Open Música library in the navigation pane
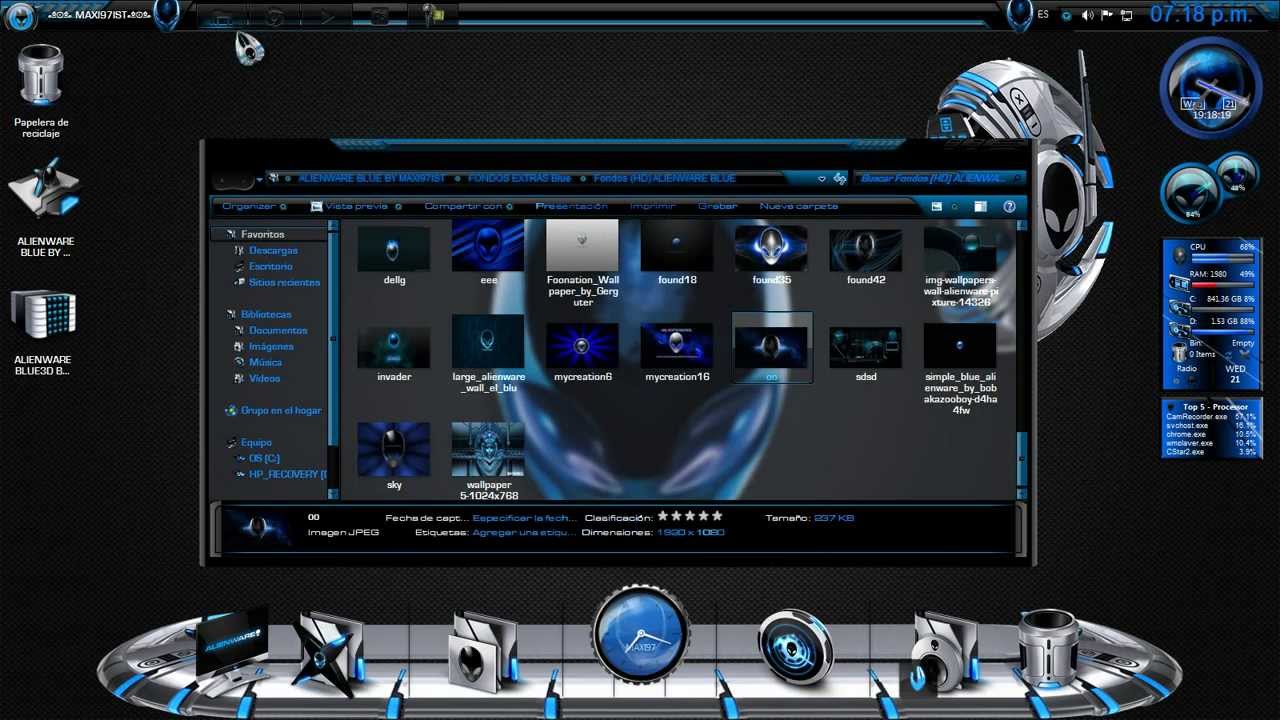This screenshot has height=720, width=1280. coord(265,363)
